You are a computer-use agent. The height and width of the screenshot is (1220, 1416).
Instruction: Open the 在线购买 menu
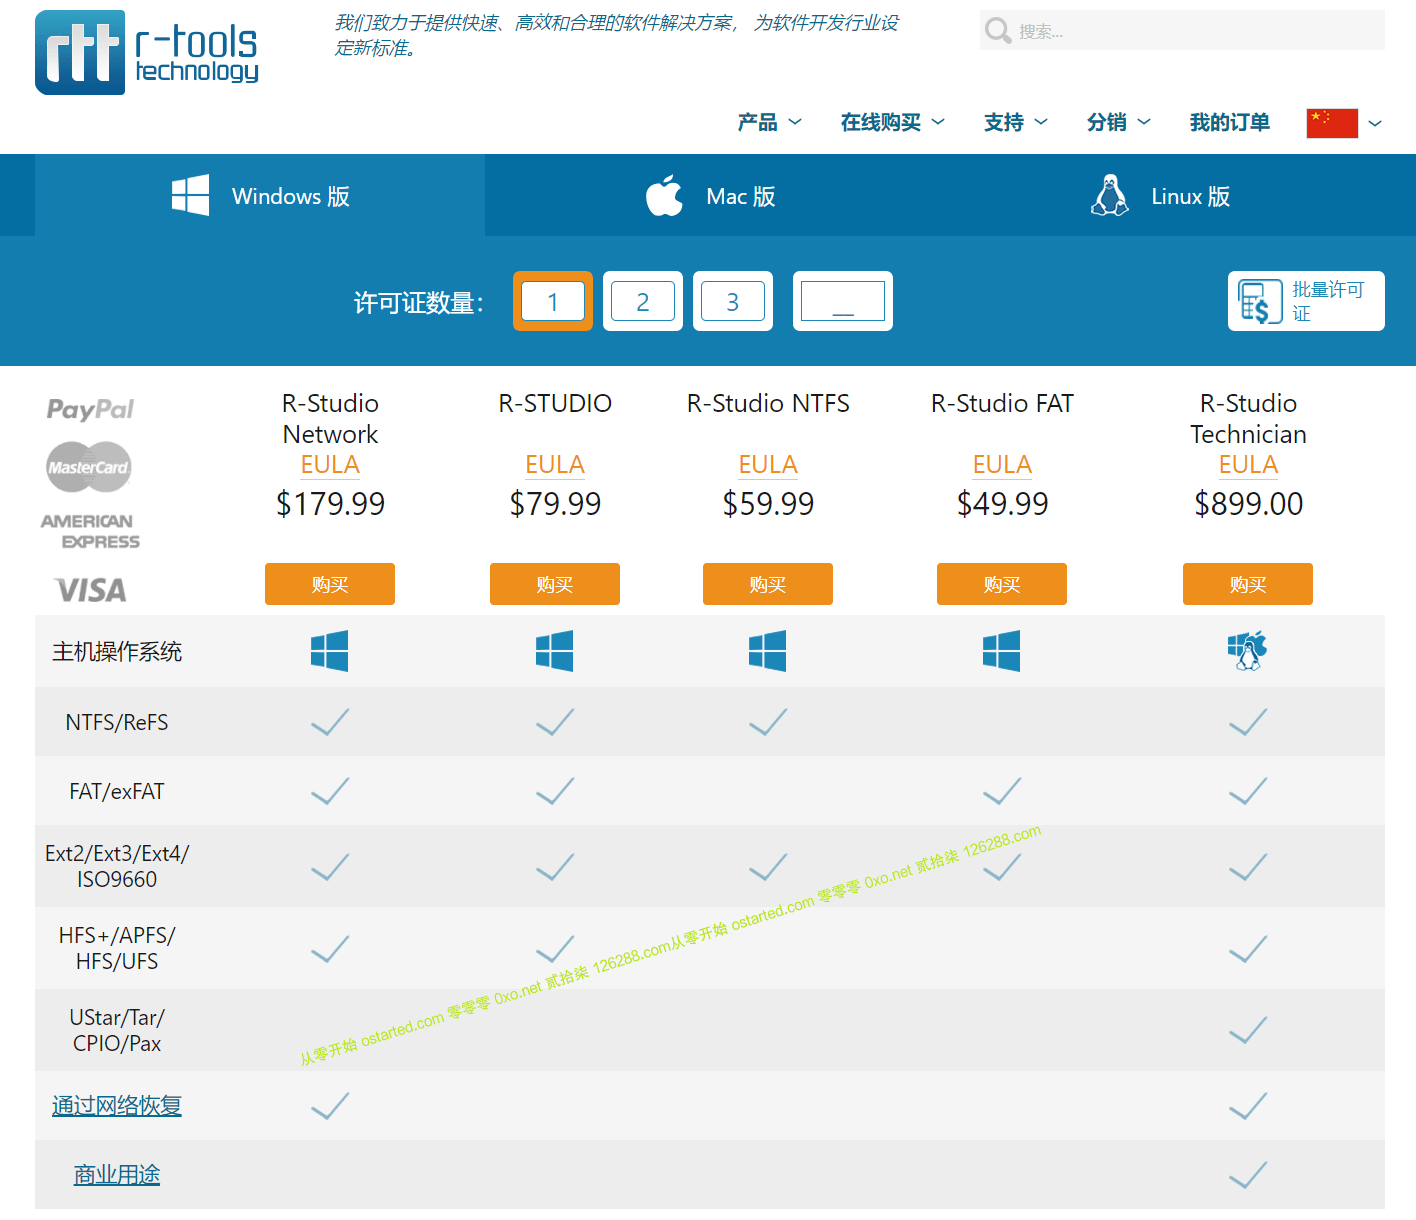tap(881, 122)
